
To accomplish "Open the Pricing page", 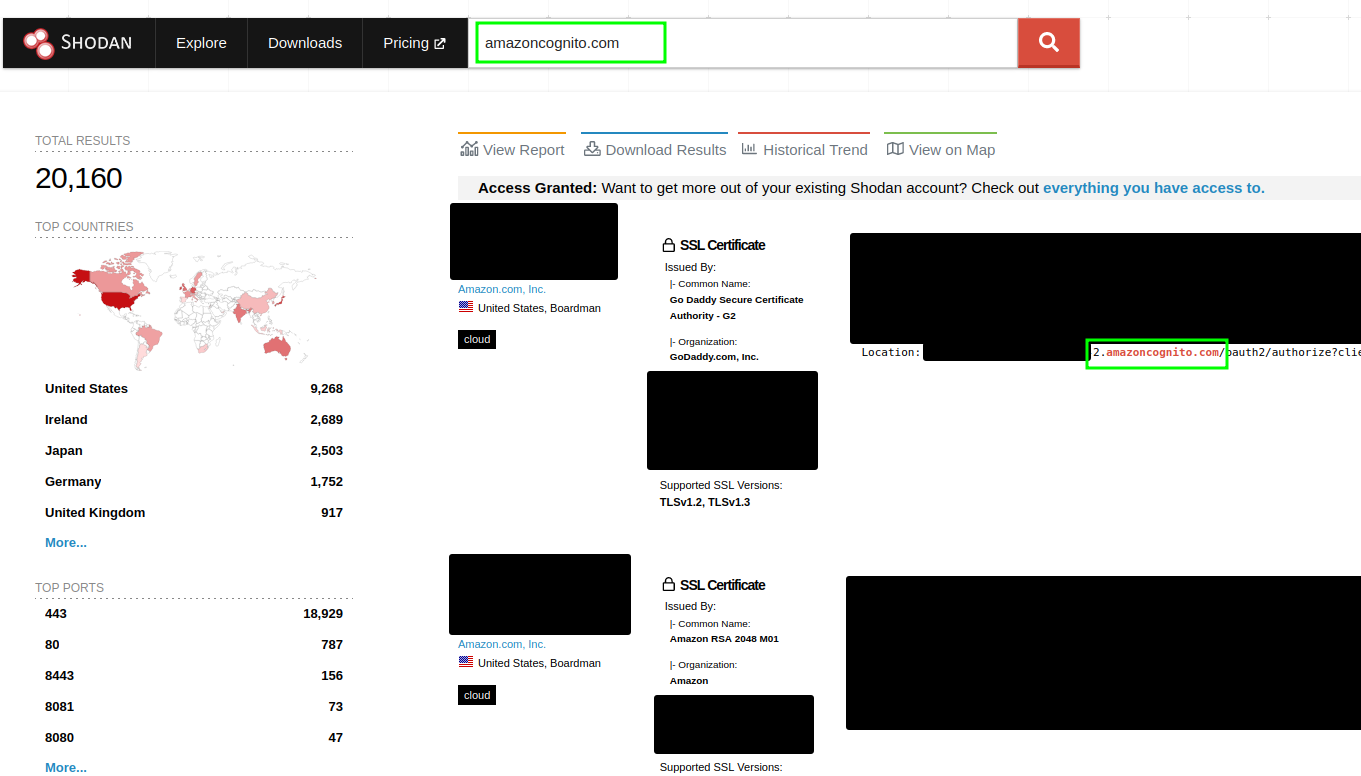I will 407,42.
